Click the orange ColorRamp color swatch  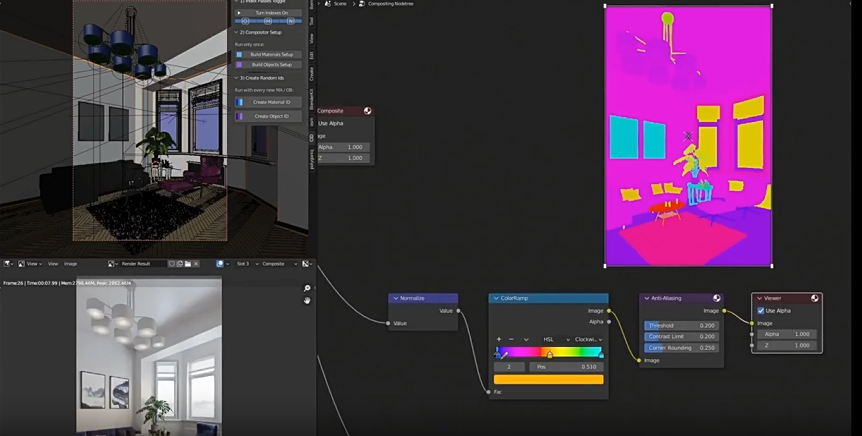(x=548, y=379)
